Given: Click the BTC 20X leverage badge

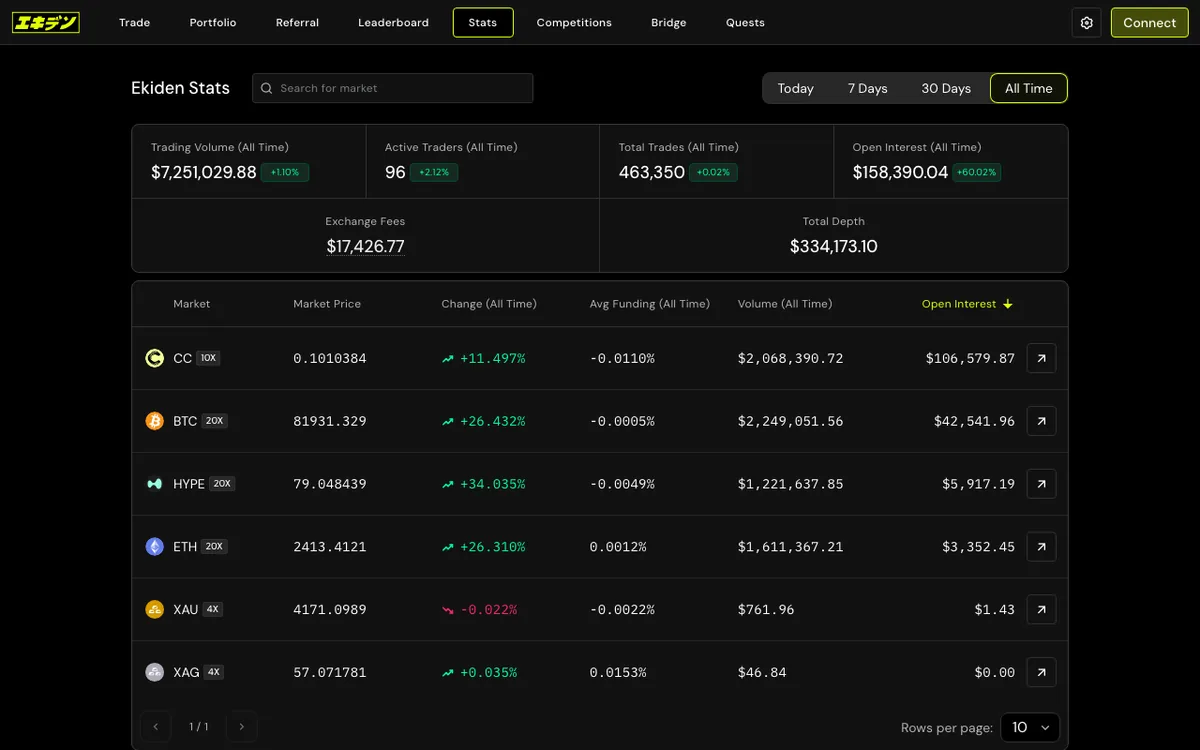Looking at the screenshot, I should click(x=214, y=421).
